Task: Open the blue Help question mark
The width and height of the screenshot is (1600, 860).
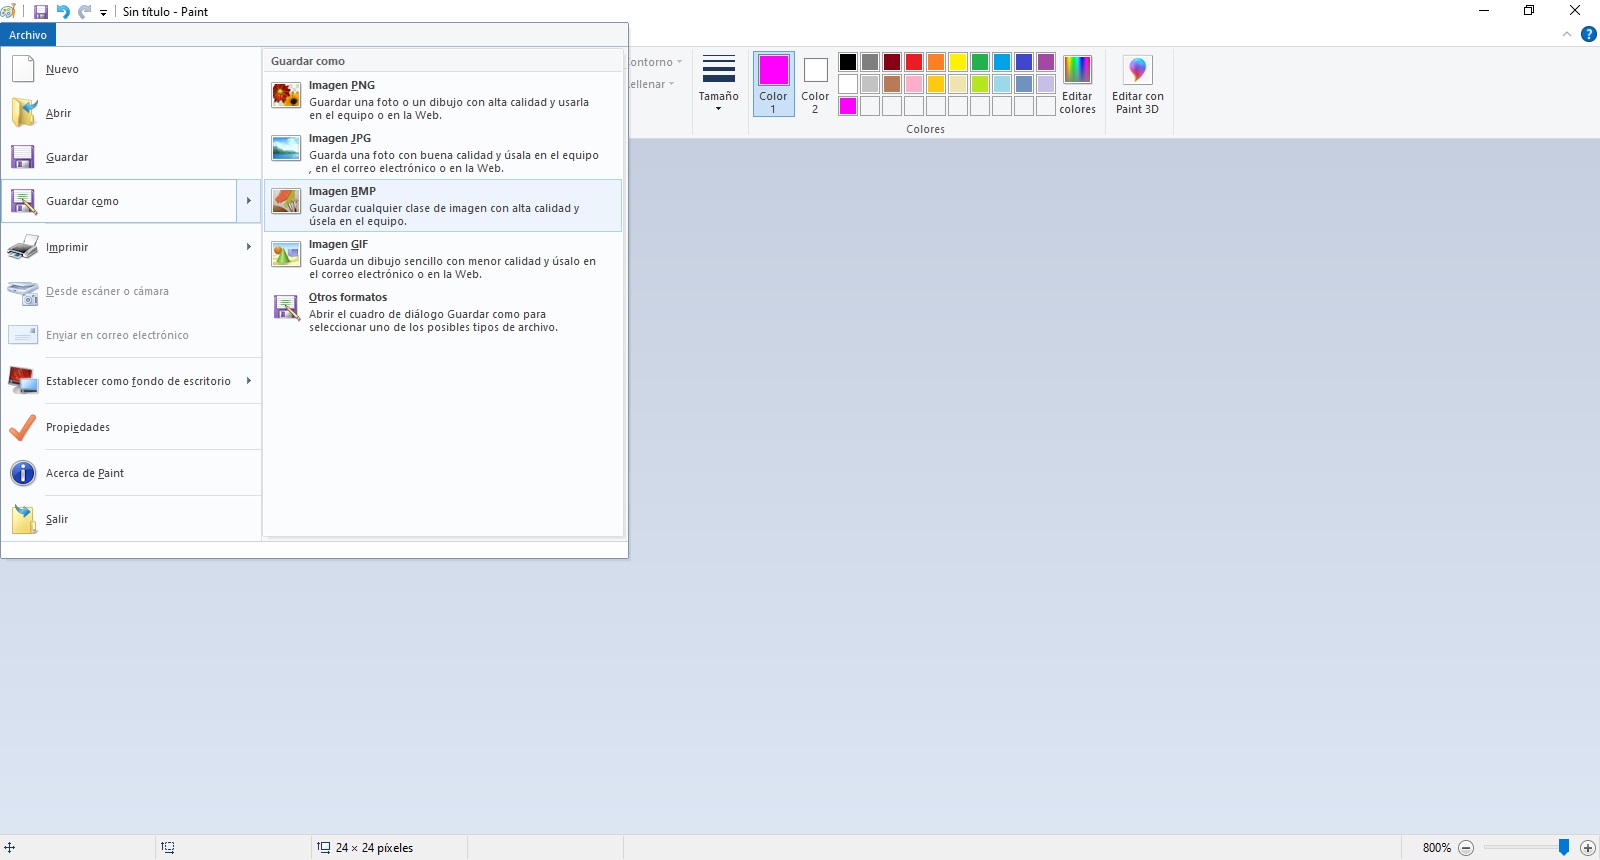Action: pyautogui.click(x=1588, y=34)
